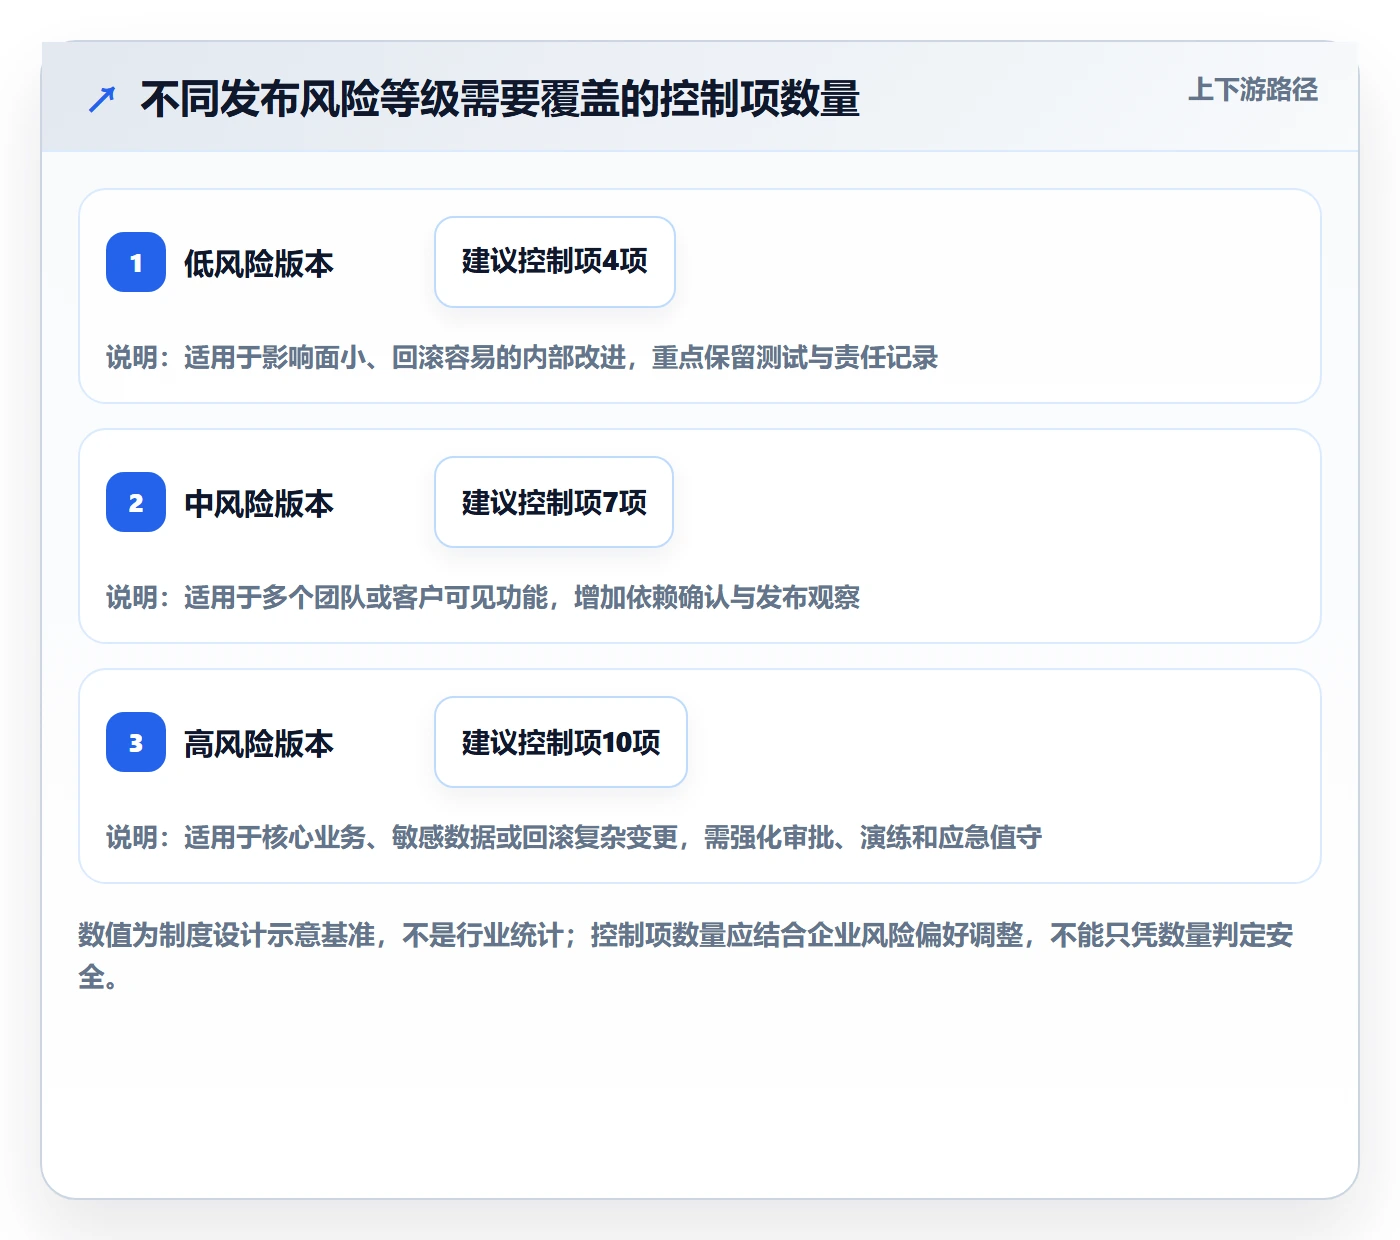1400x1240 pixels.
Task: Click the 高风险版本 heading
Action: click(259, 743)
